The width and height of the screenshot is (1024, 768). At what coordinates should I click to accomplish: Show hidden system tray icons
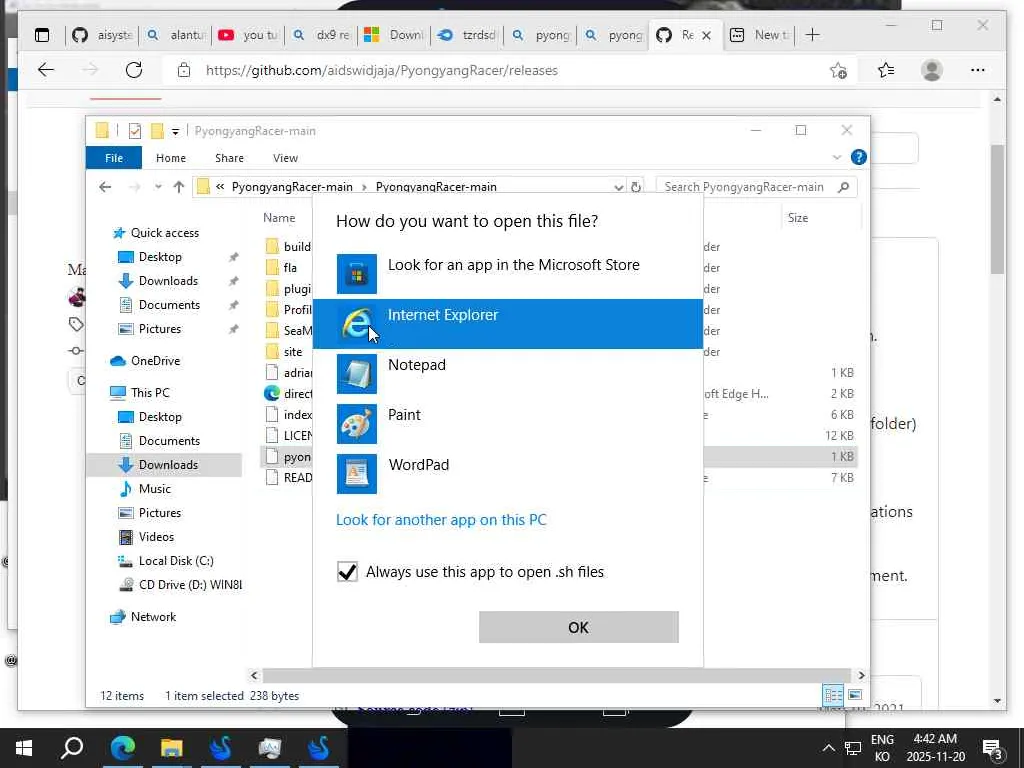[828, 748]
